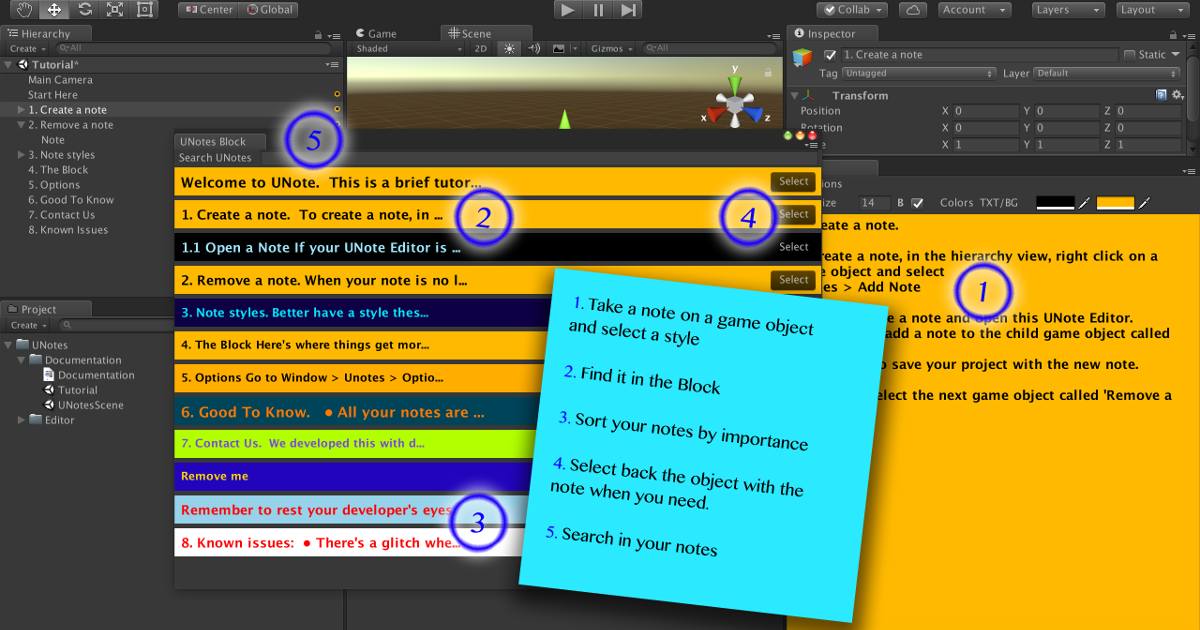
Task: Select the Rotate tool
Action: tap(85, 9)
